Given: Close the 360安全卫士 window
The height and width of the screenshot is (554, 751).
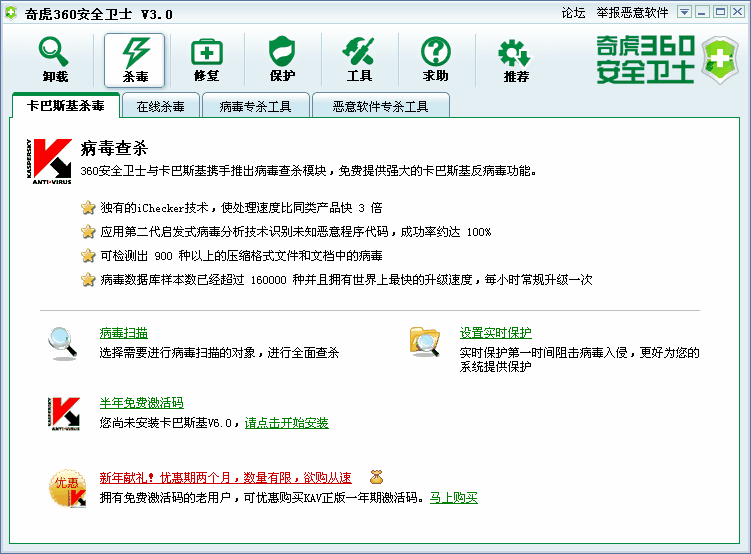Looking at the screenshot, I should [x=738, y=12].
